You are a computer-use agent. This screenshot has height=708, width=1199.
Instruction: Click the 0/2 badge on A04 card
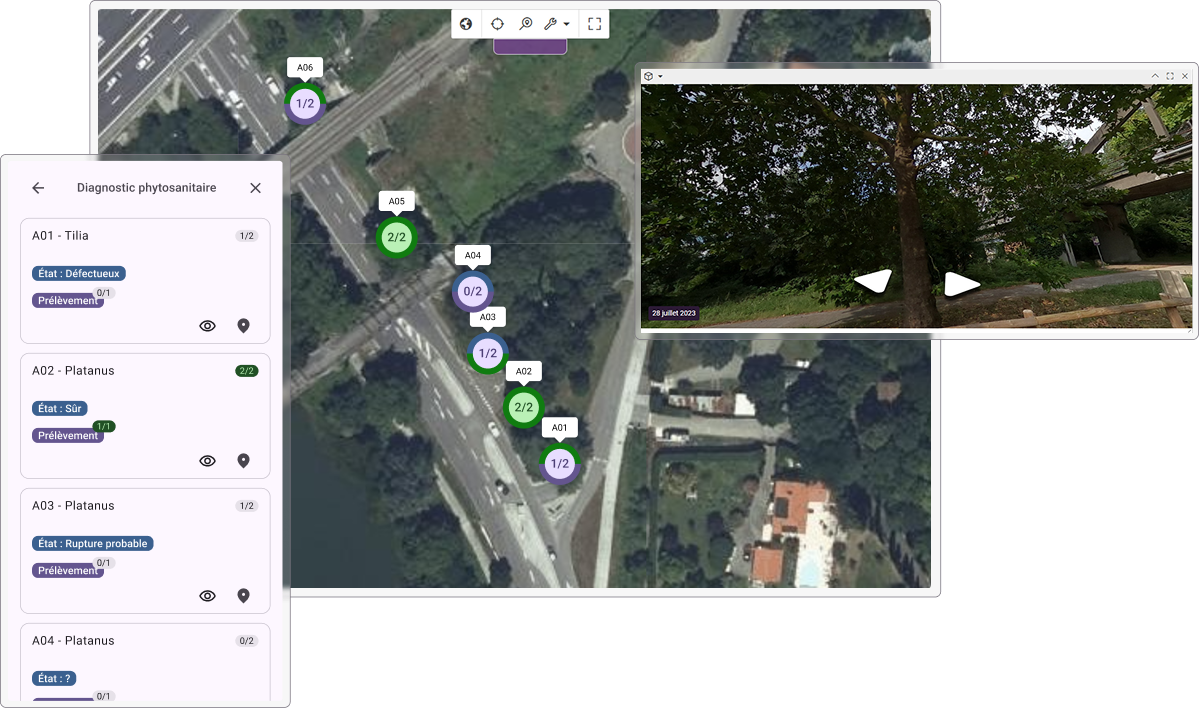246,641
